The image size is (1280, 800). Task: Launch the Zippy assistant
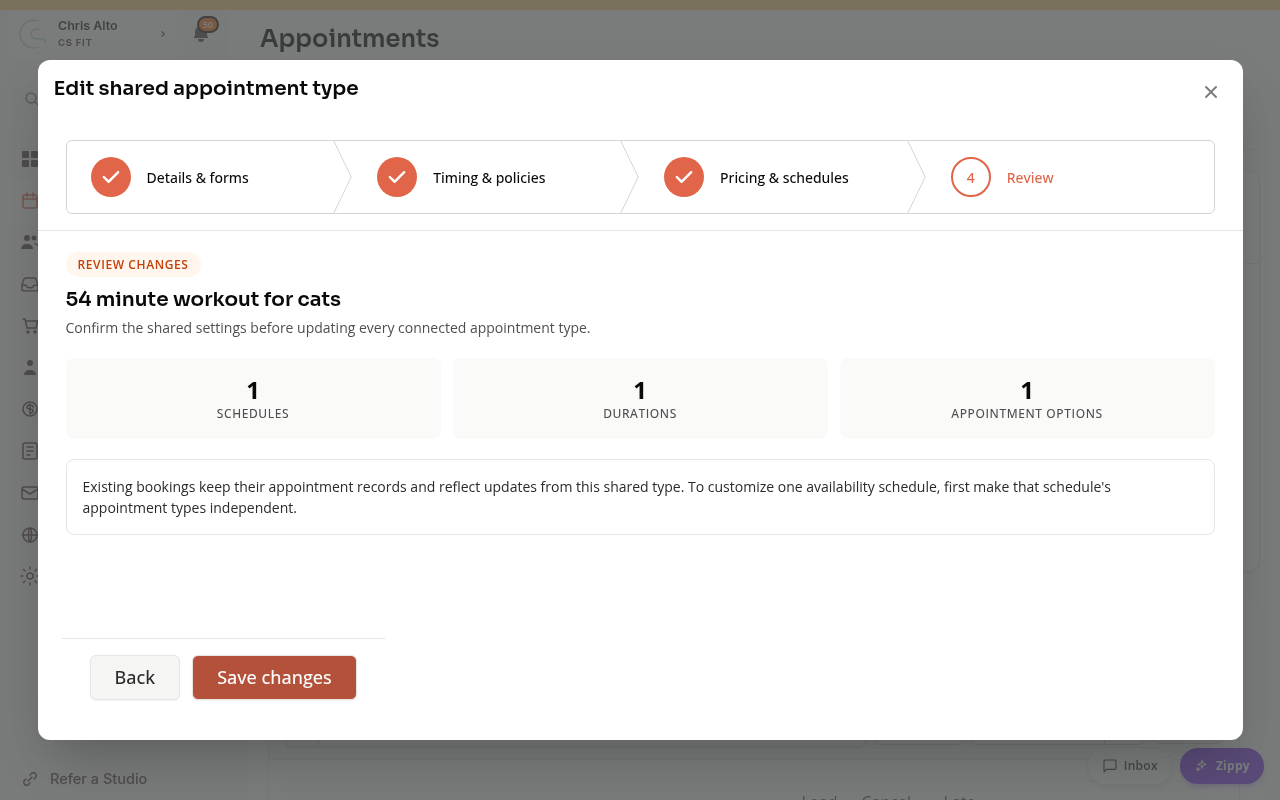1222,766
